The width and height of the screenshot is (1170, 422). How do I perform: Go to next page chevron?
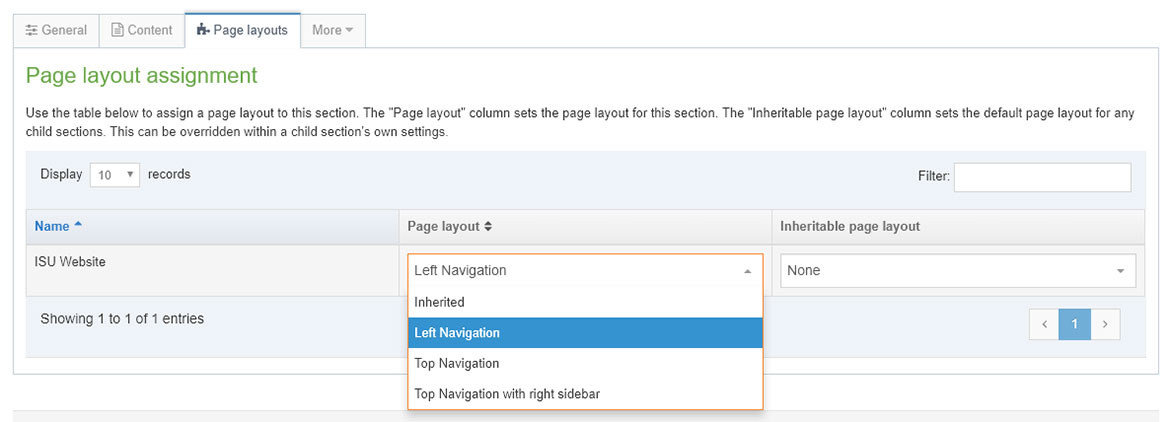(x=1105, y=324)
